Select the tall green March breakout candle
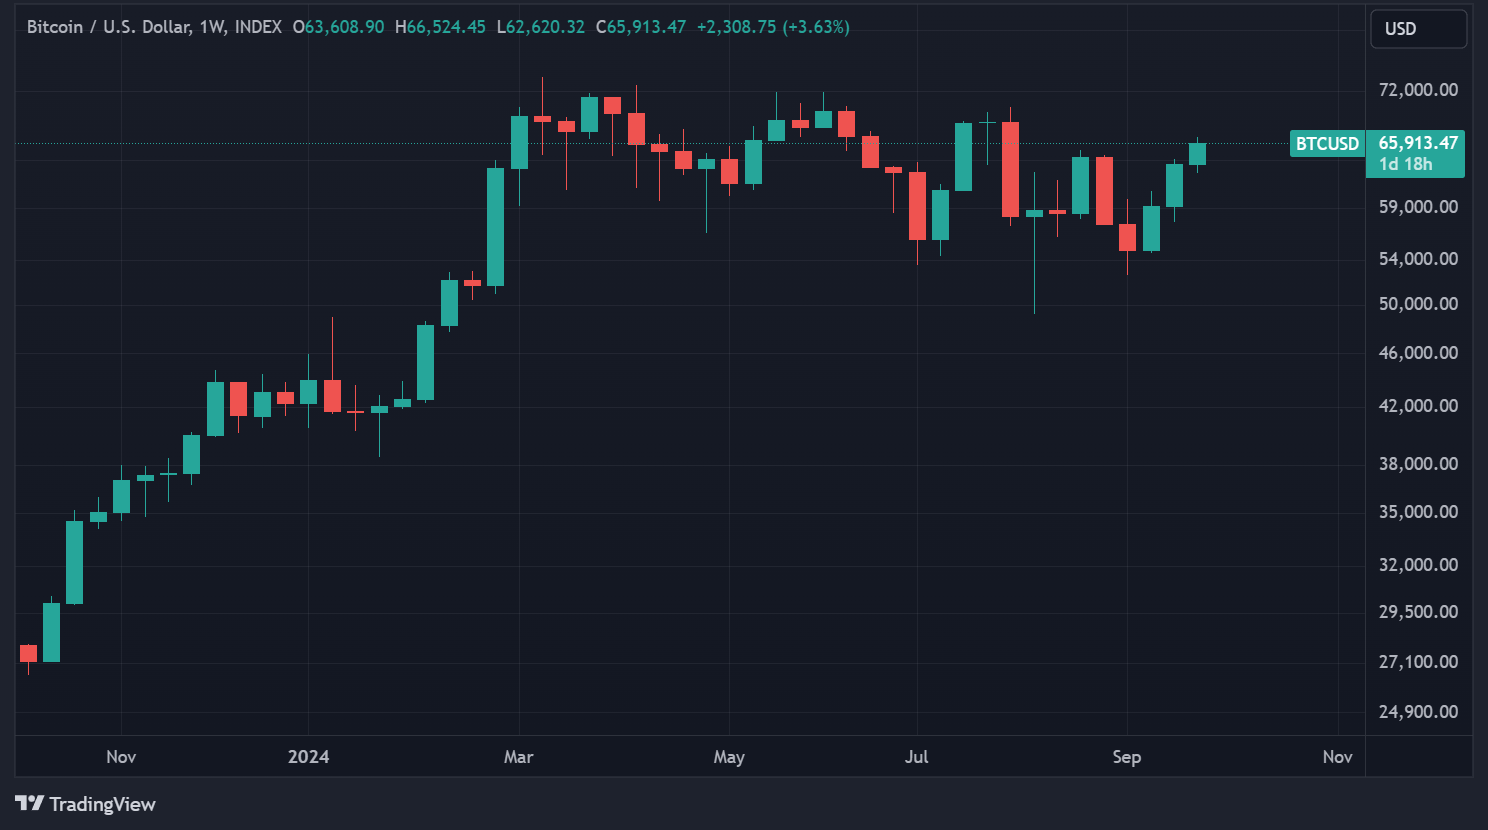1488x830 pixels. pos(493,230)
